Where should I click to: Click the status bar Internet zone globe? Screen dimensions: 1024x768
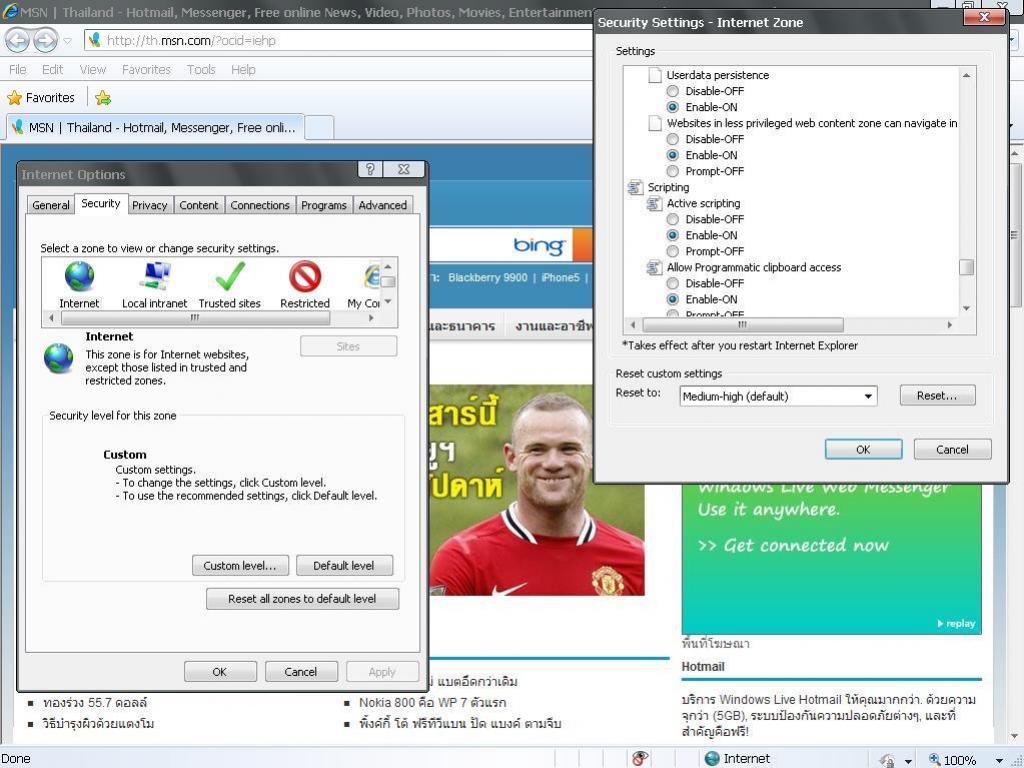712,758
